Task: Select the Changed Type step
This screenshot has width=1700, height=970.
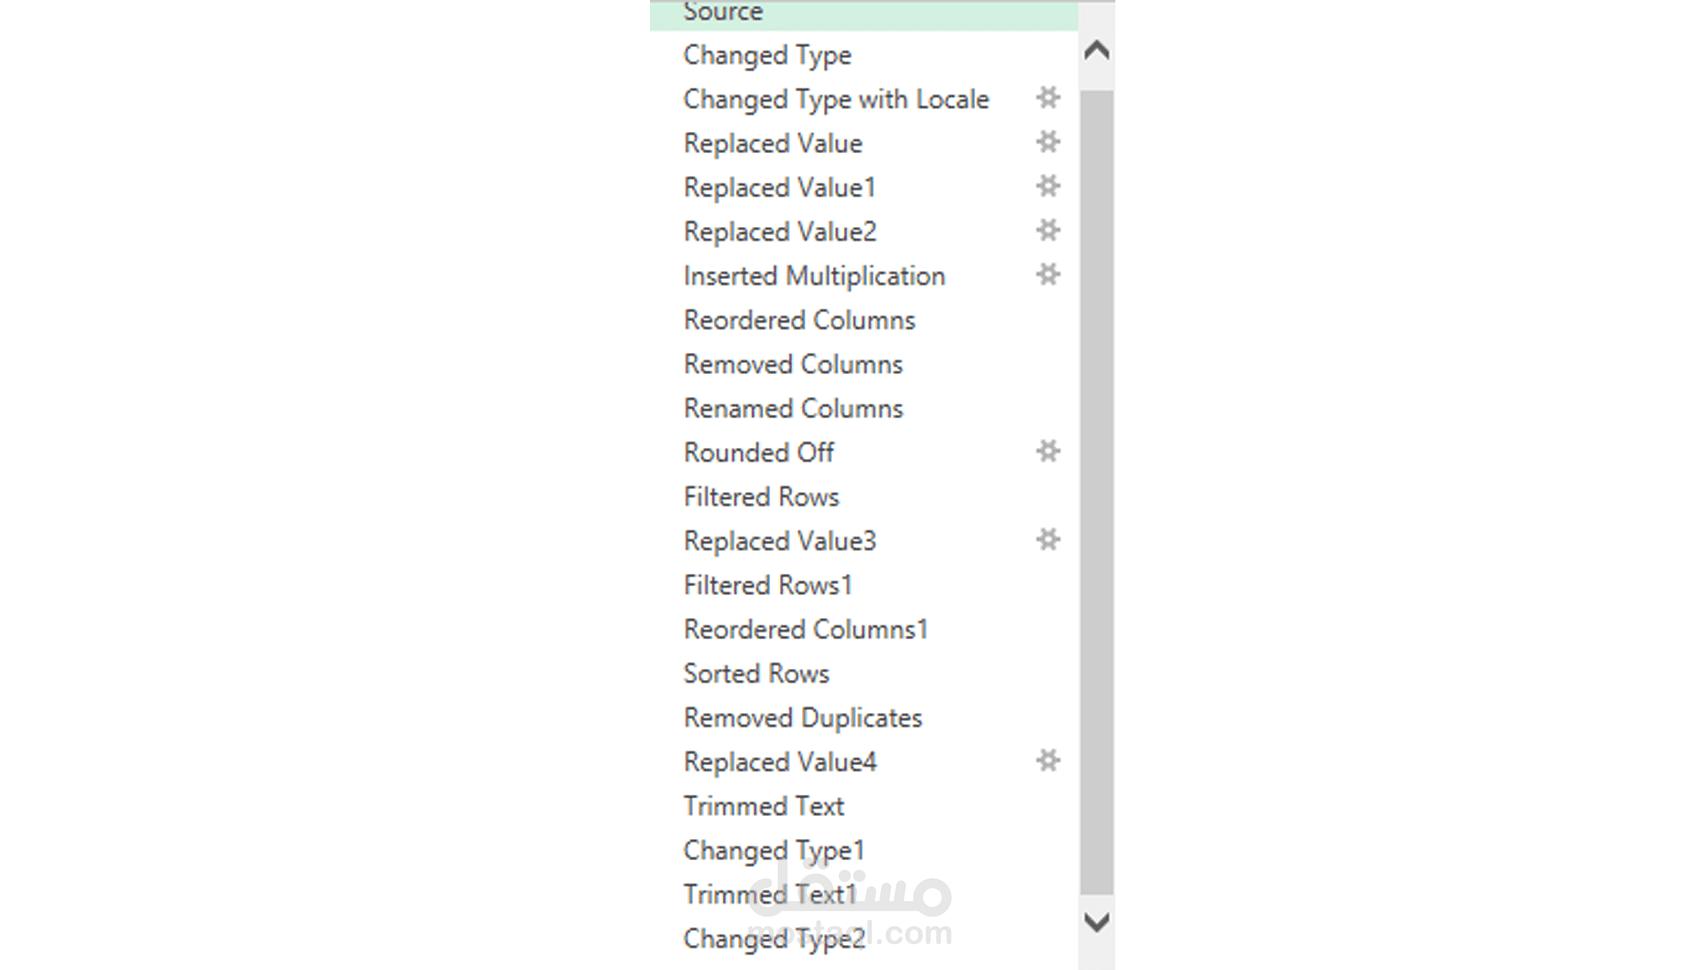Action: click(x=767, y=55)
